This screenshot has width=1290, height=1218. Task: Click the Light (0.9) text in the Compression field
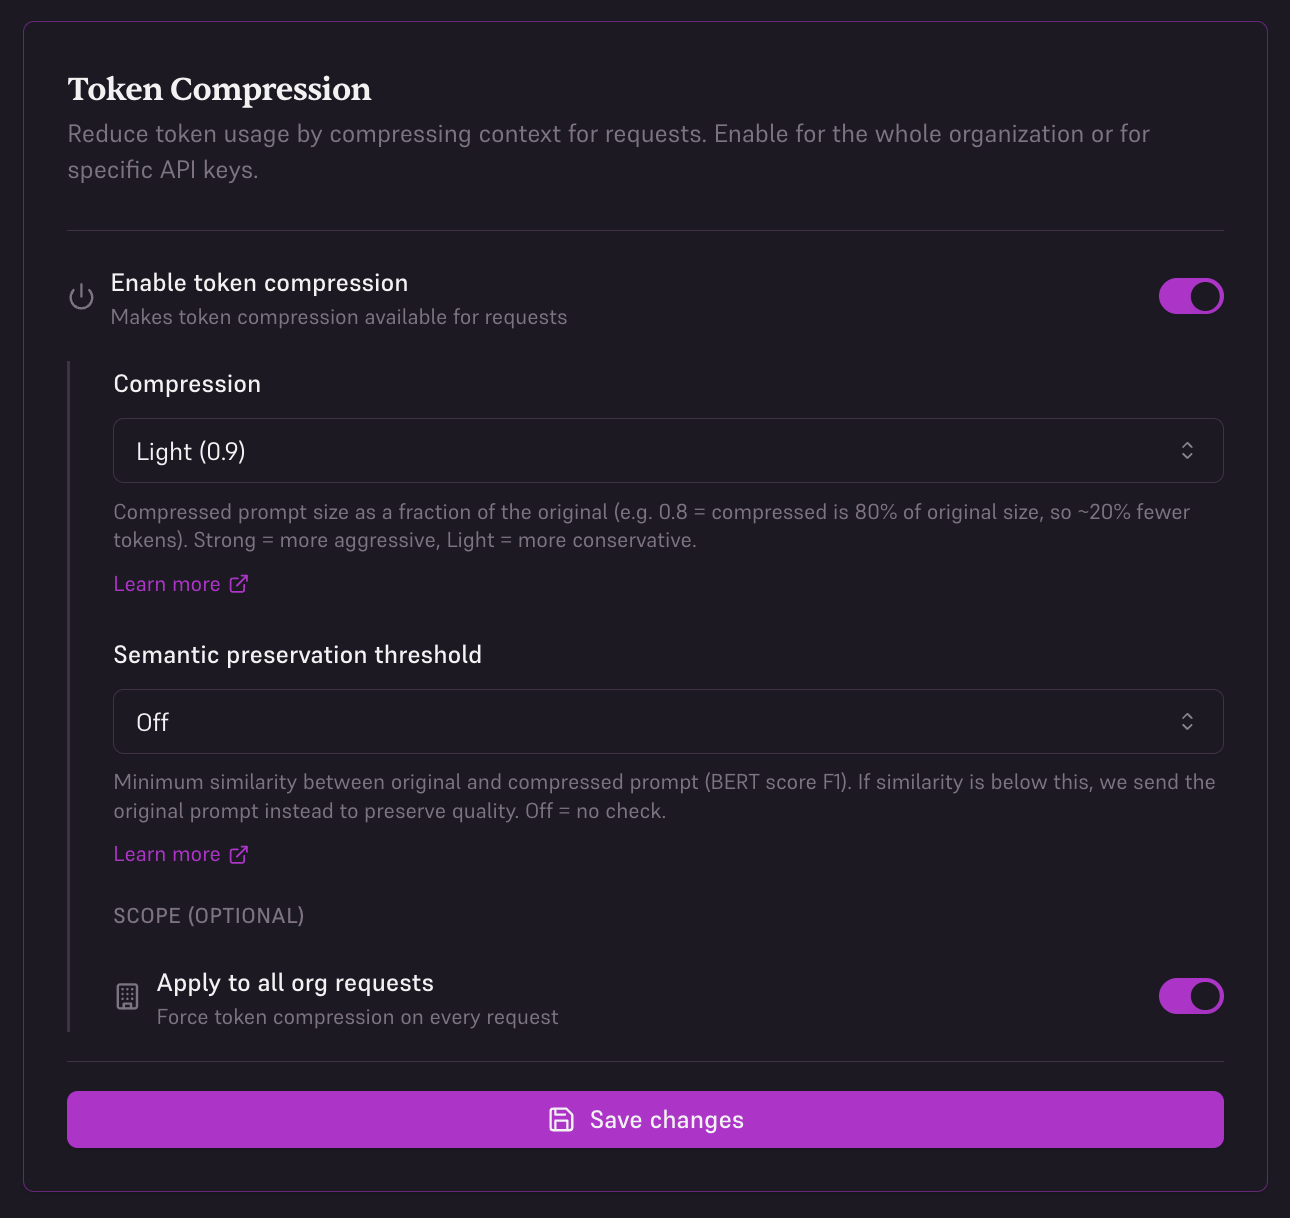tap(190, 451)
